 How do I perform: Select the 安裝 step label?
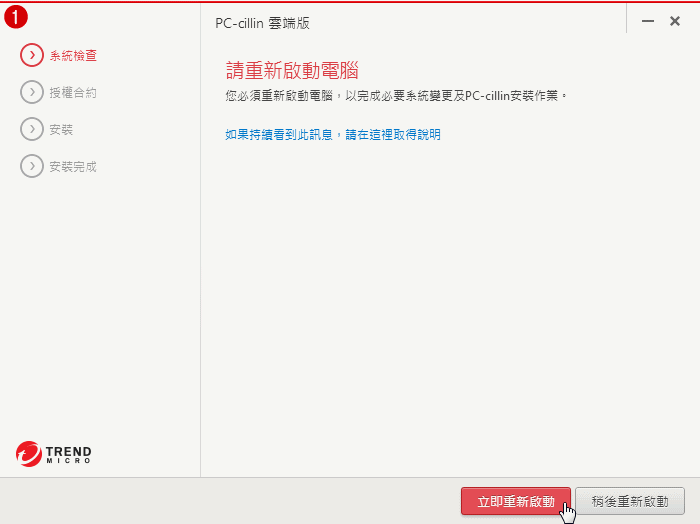(61, 130)
